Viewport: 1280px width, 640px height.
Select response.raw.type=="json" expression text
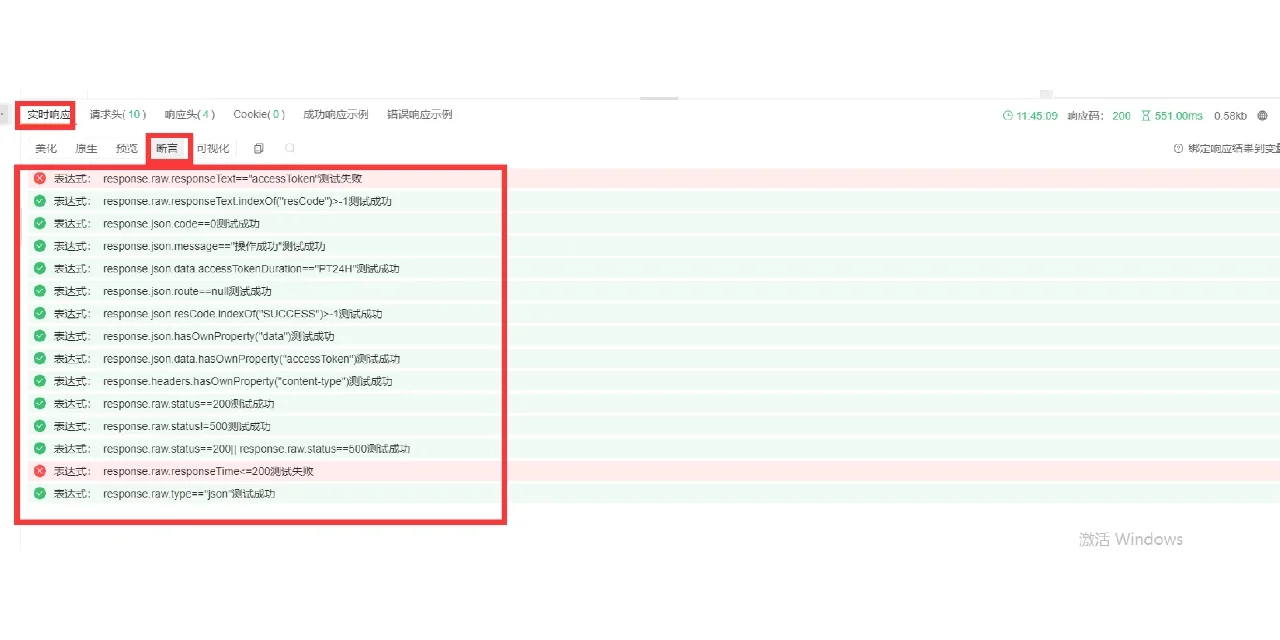[189, 494]
